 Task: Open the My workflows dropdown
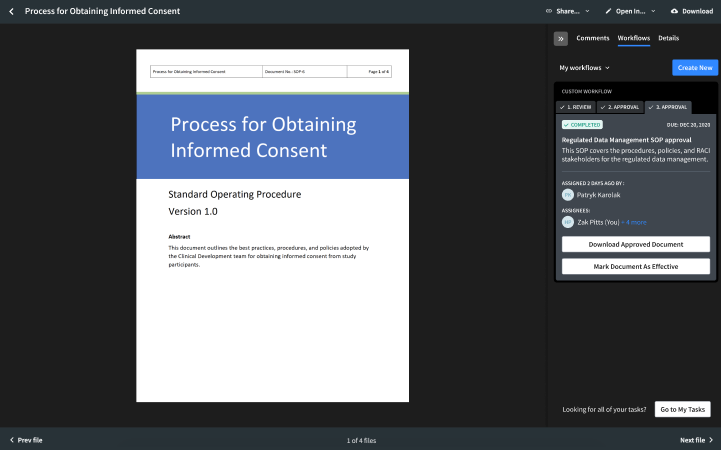[x=585, y=68]
